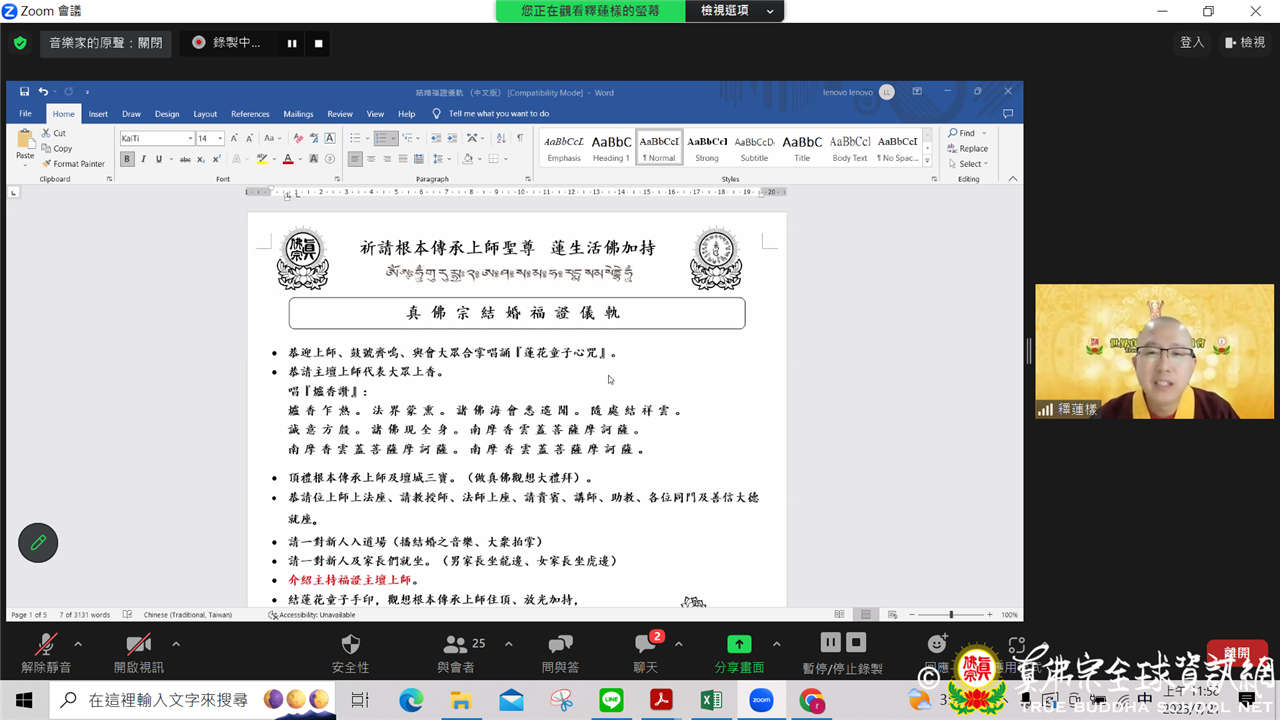Image resolution: width=1280 pixels, height=720 pixels.
Task: Unmute microphone in Zoom toolbar
Action: 46,646
